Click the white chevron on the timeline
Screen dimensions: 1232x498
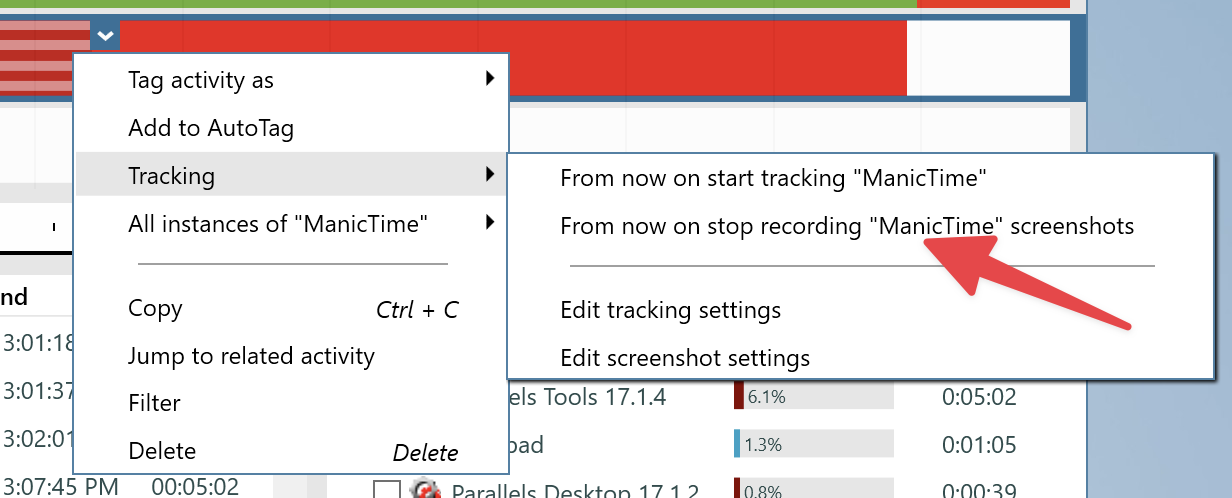(x=105, y=37)
